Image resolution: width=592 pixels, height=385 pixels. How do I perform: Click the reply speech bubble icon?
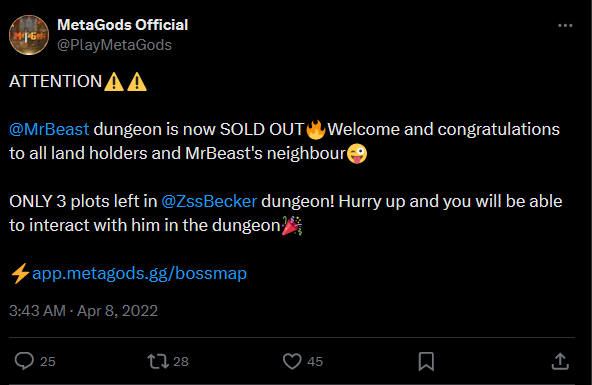(x=24, y=361)
